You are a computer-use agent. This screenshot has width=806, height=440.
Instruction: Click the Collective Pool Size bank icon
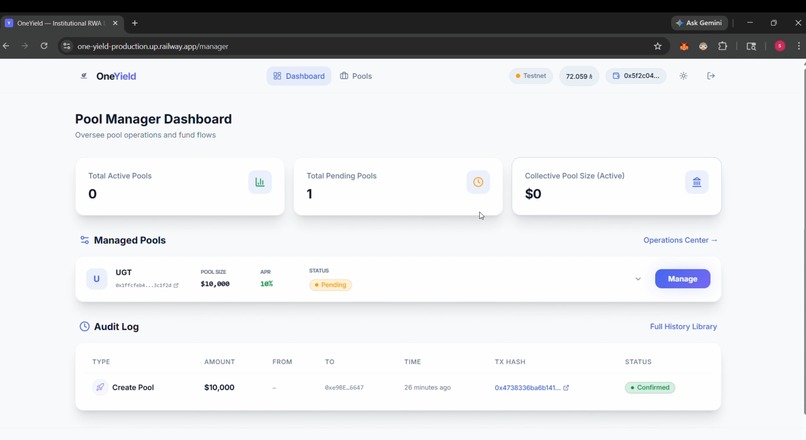coord(697,182)
